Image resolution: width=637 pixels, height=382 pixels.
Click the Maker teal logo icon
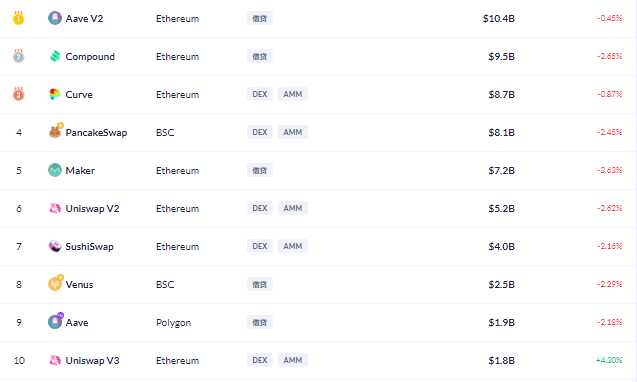[55, 170]
